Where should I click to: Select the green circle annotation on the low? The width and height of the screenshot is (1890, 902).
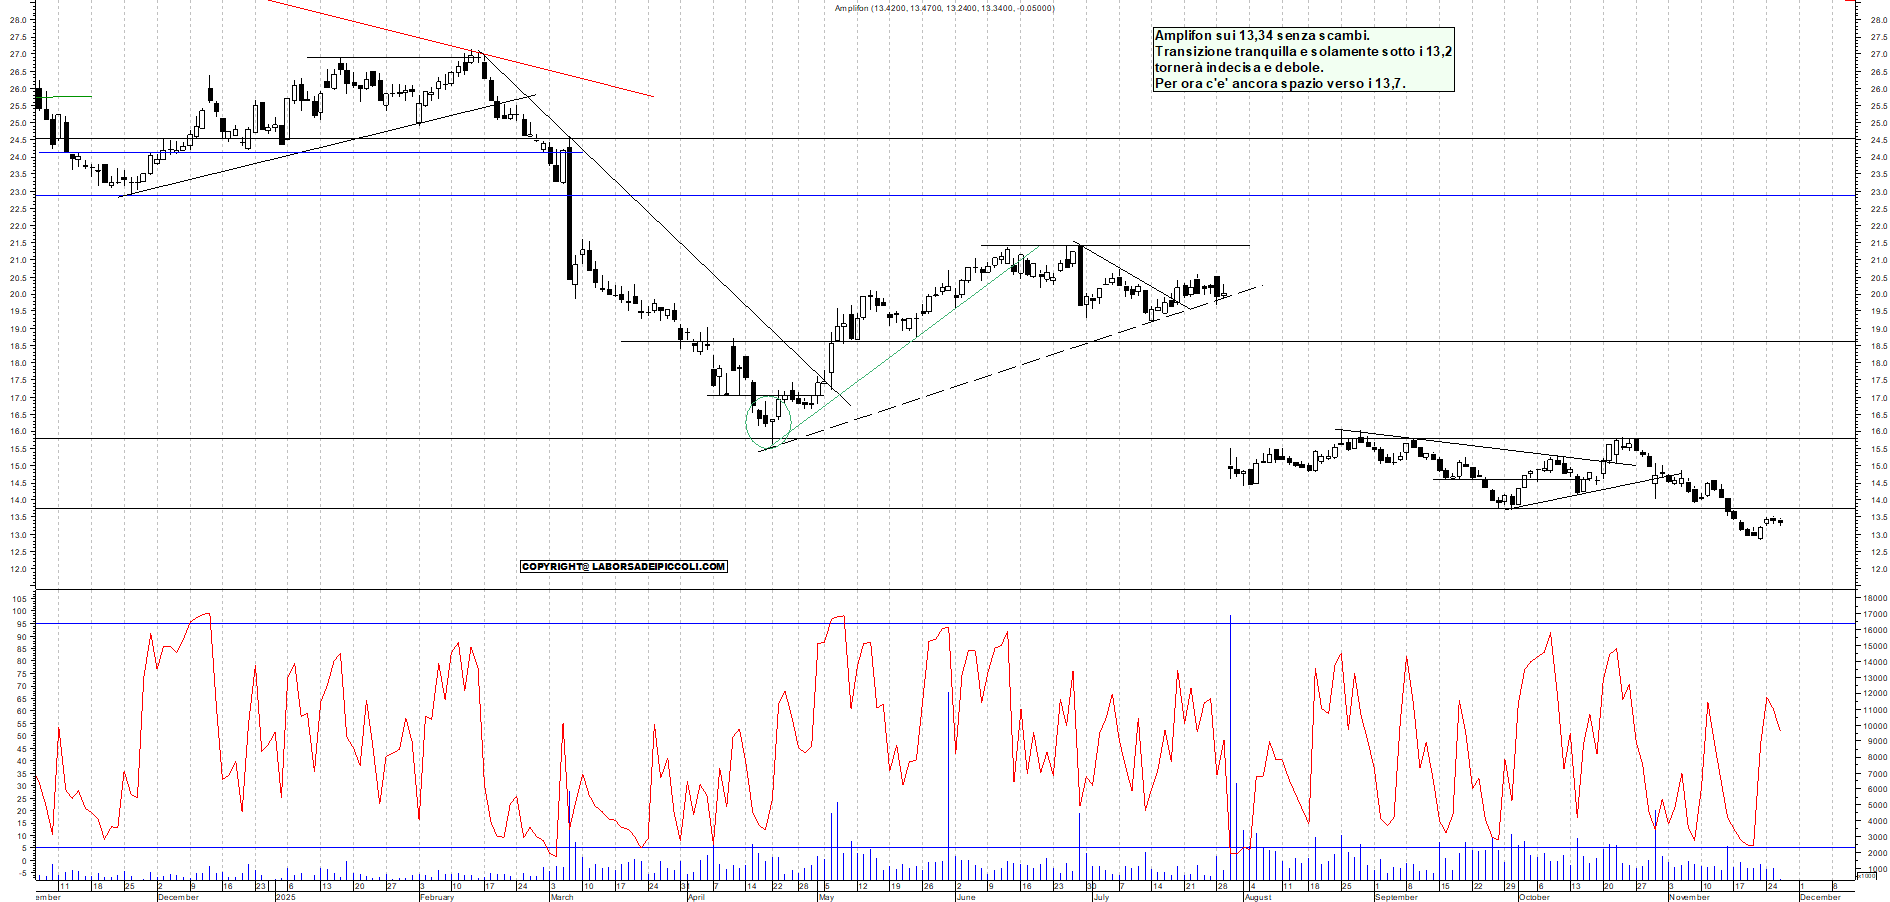tap(770, 422)
